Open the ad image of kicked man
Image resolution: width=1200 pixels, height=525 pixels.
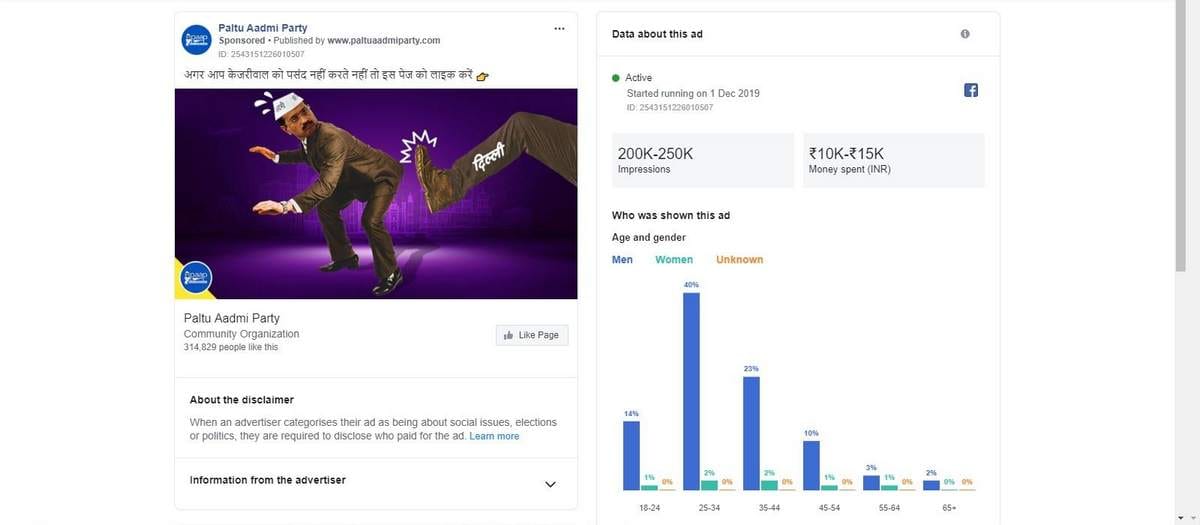376,194
